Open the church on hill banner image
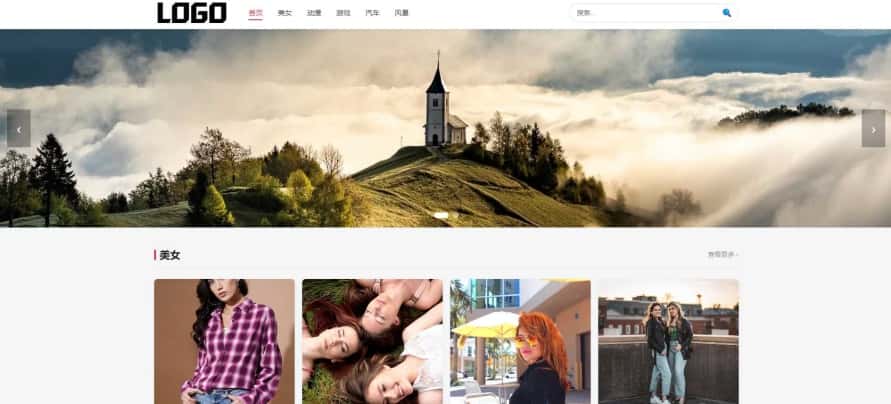891x404 pixels. tap(446, 128)
